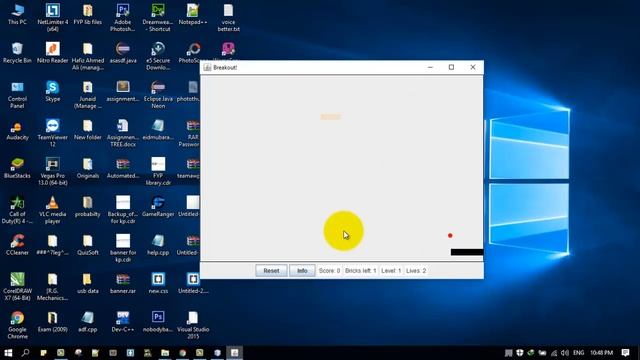640x360 pixels.
Task: Open the Action Center notifications icon
Action: (x=625, y=353)
